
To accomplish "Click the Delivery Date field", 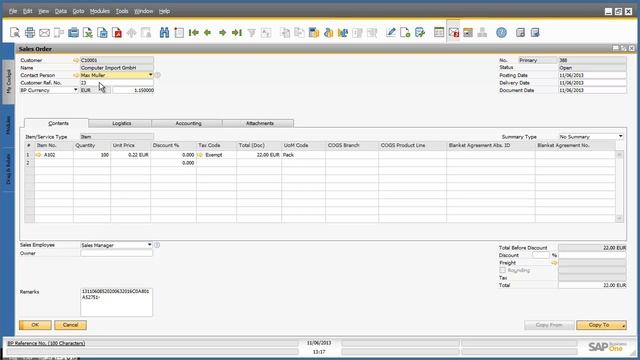I will point(592,83).
